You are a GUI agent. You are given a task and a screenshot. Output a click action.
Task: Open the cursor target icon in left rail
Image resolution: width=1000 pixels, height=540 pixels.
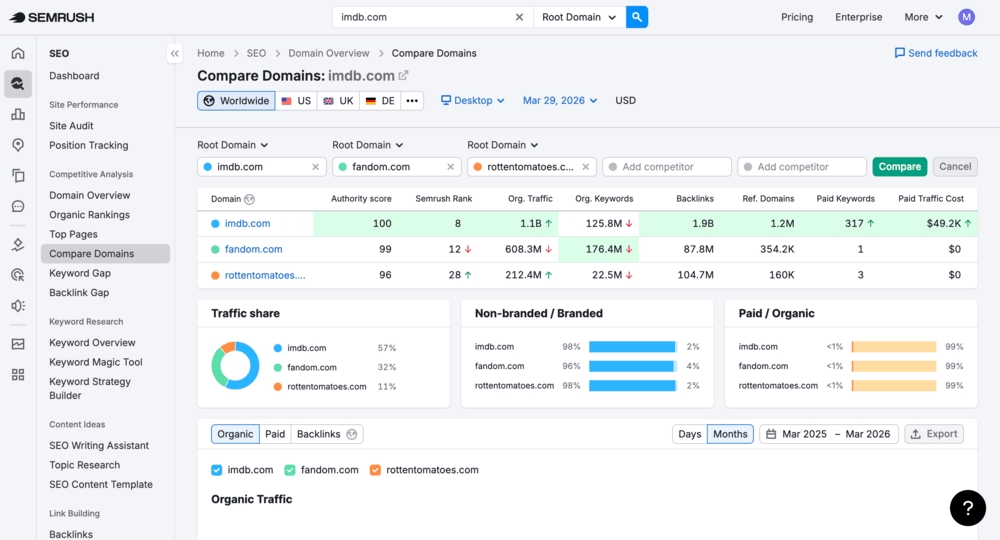point(18,275)
